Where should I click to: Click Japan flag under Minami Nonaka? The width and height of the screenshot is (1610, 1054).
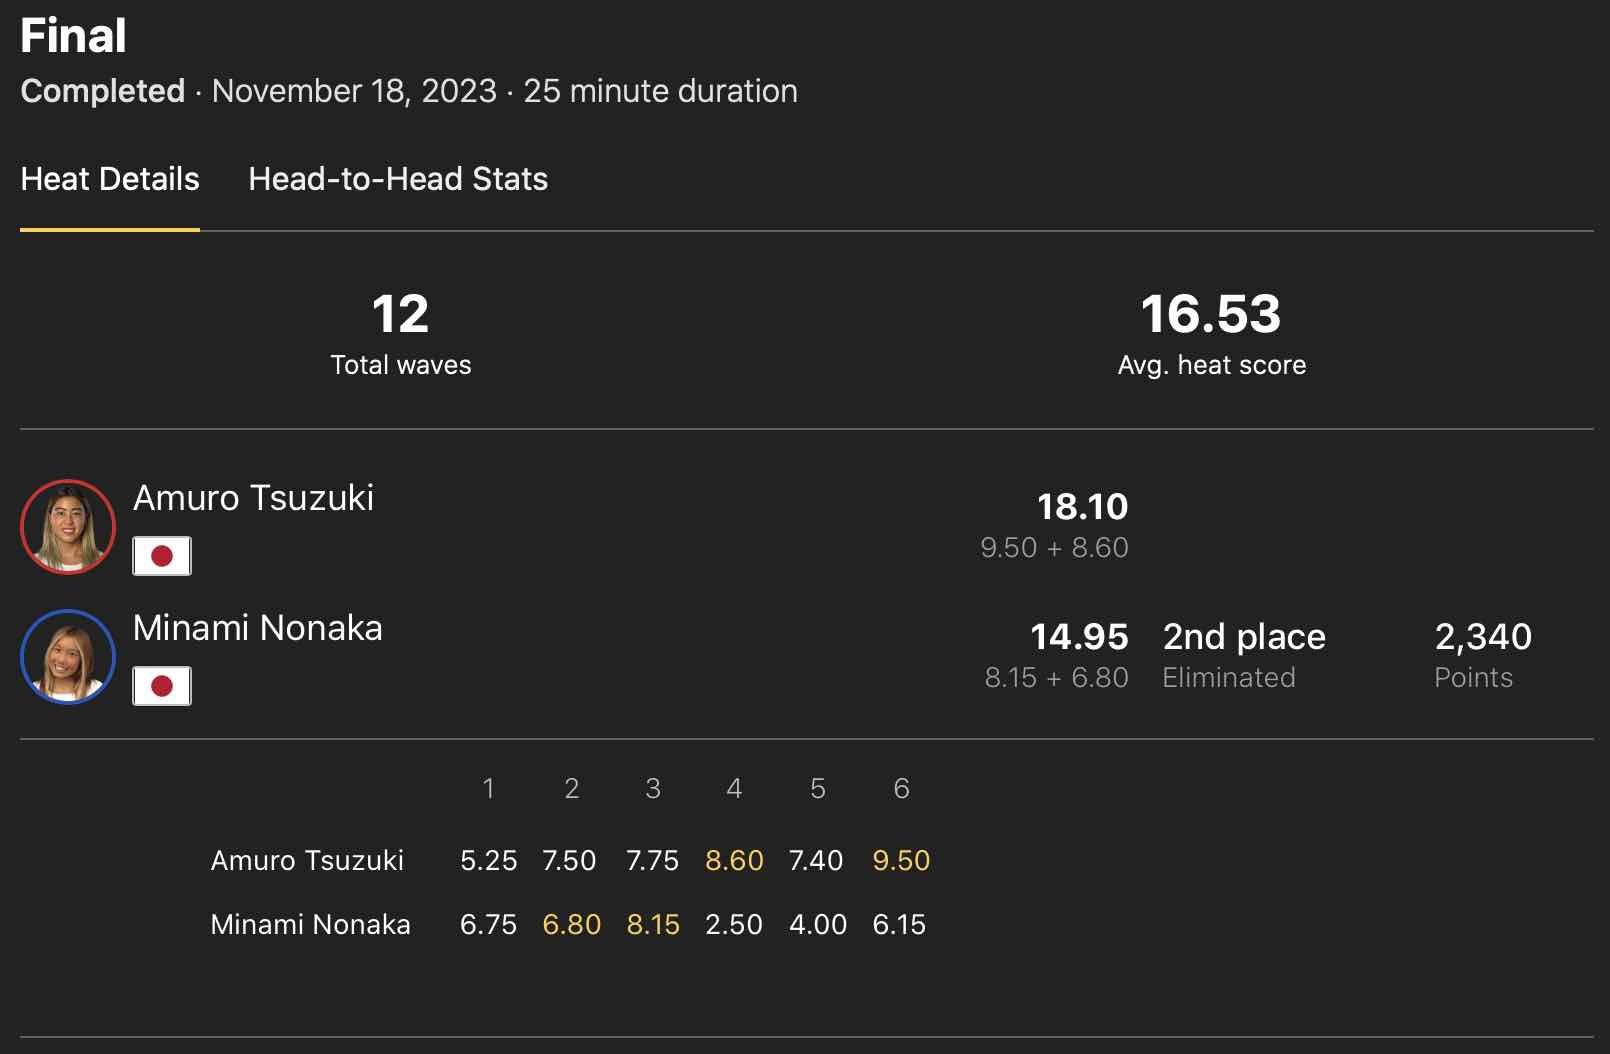click(162, 686)
